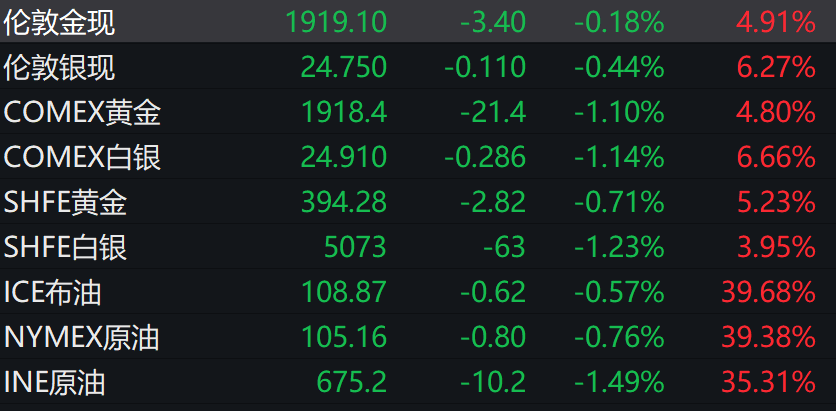
Task: Select the 24.750 price of 伦敦银现
Action: 343,67
